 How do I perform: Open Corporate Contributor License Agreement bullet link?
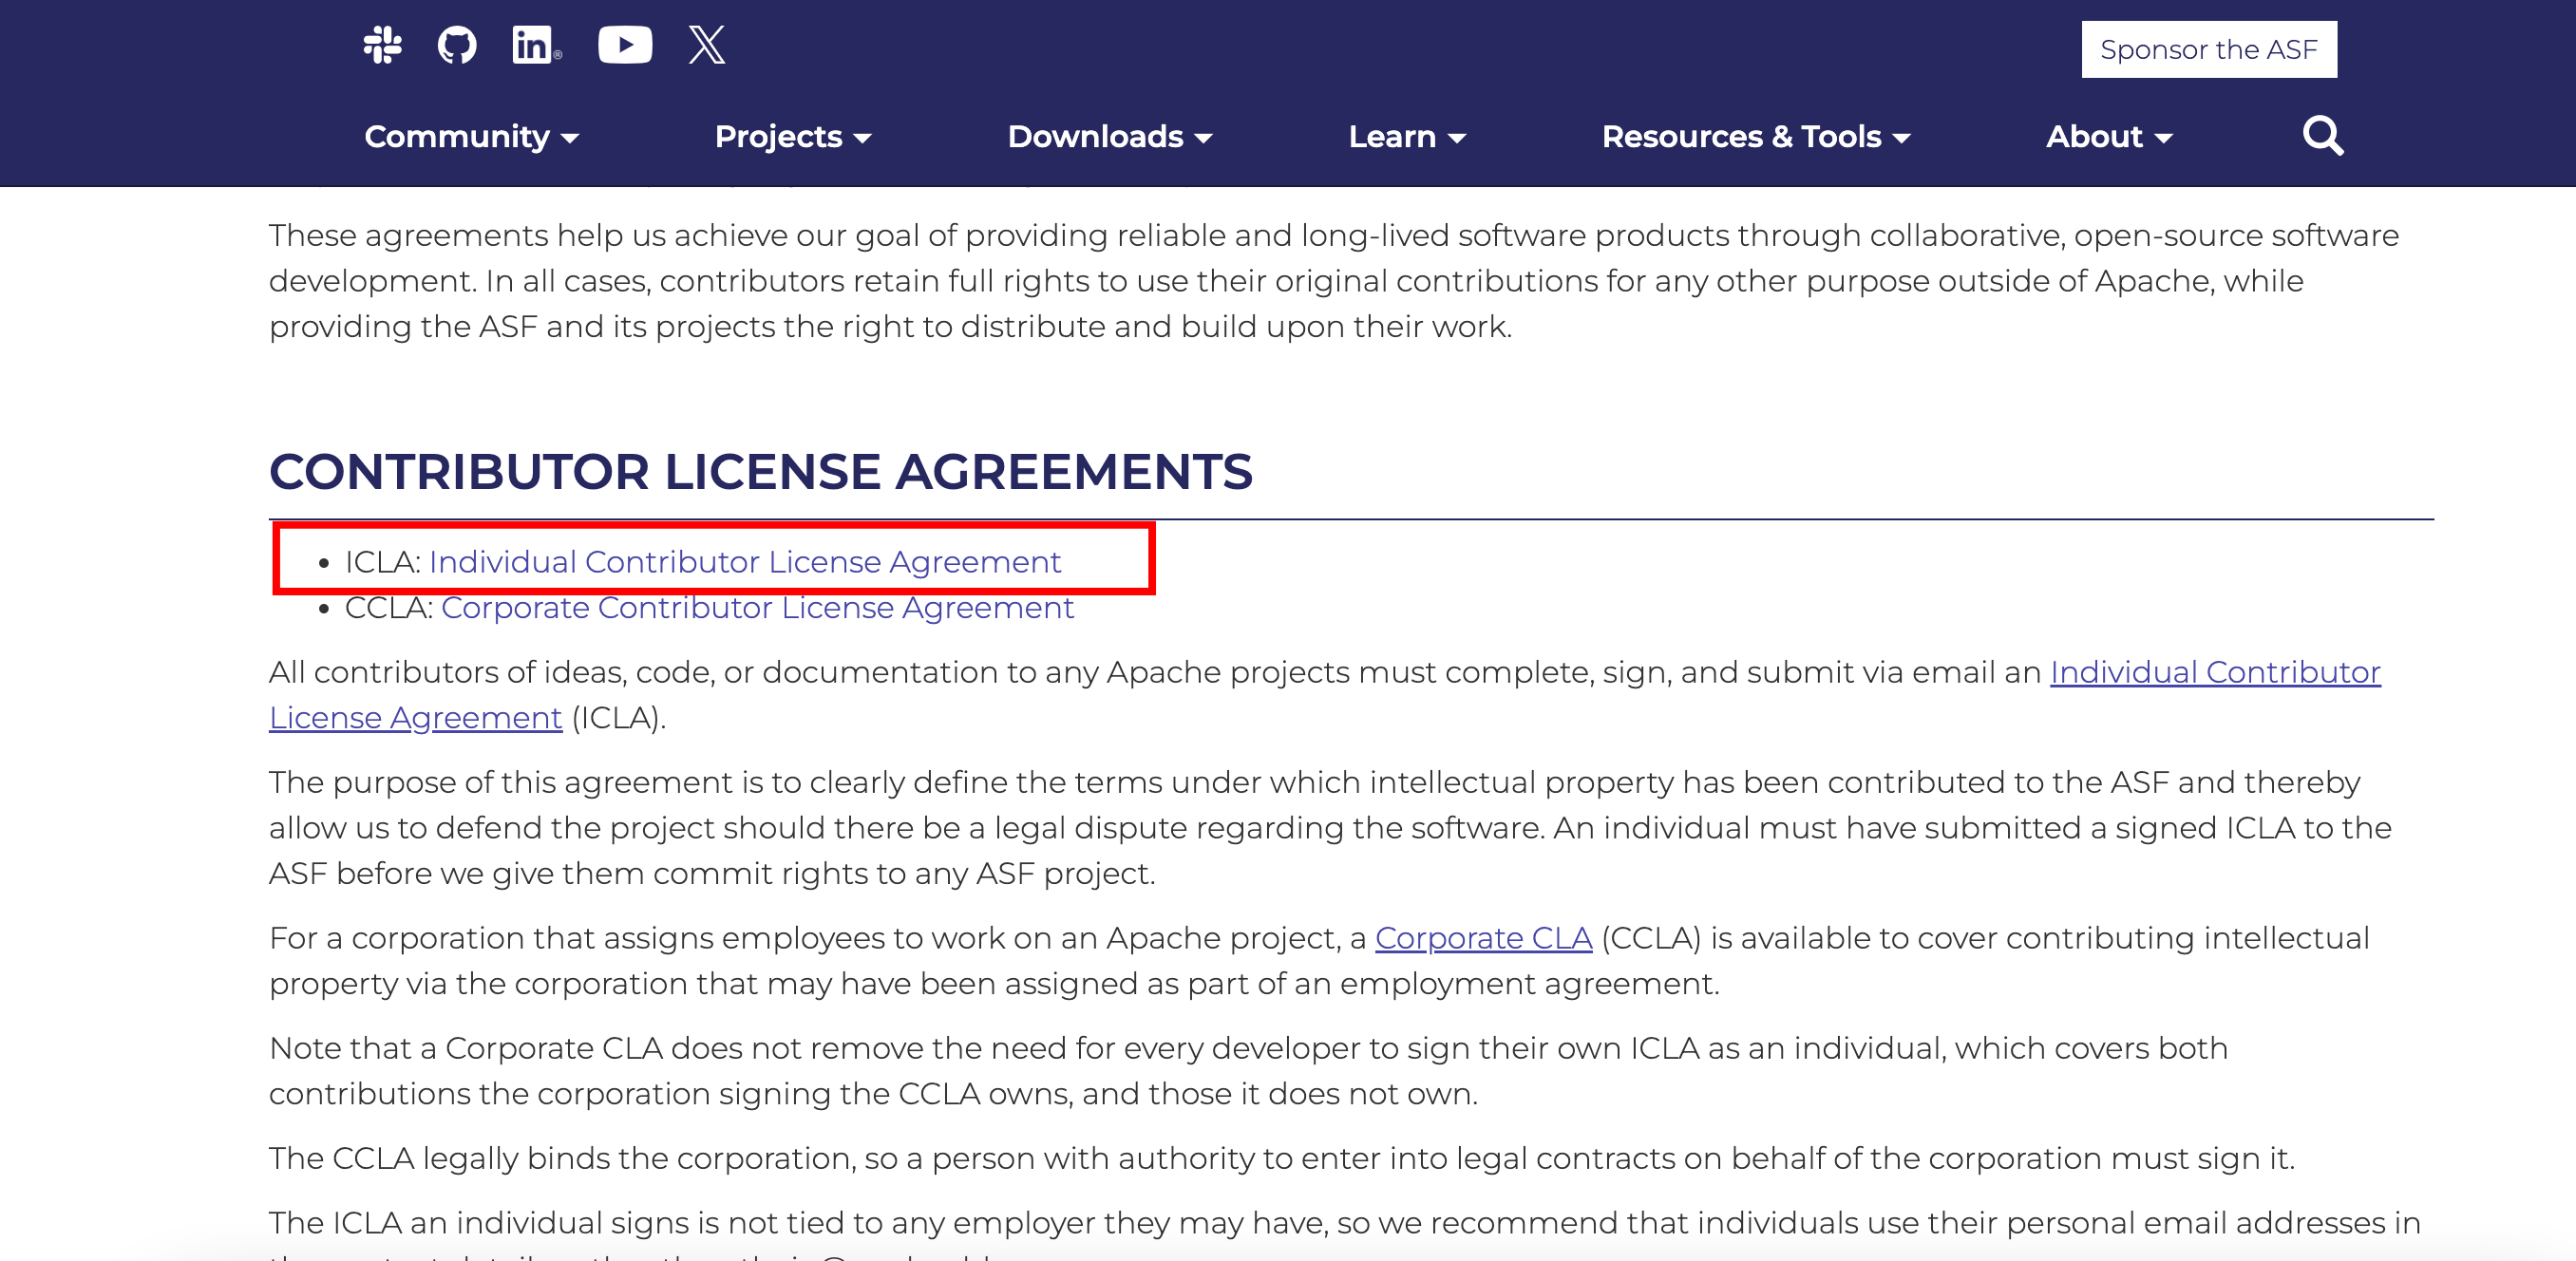pos(757,608)
